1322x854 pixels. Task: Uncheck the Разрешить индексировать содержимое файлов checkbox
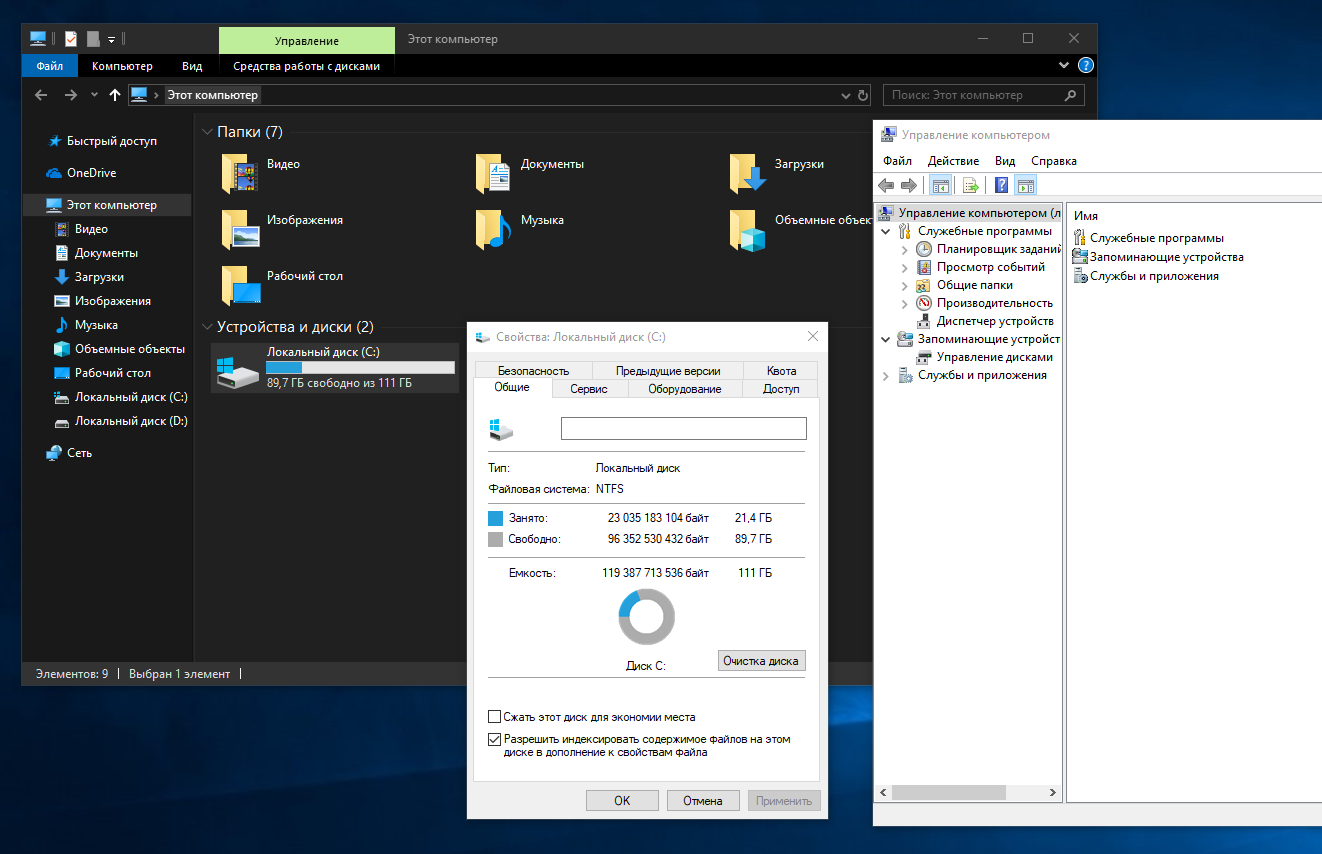point(494,740)
